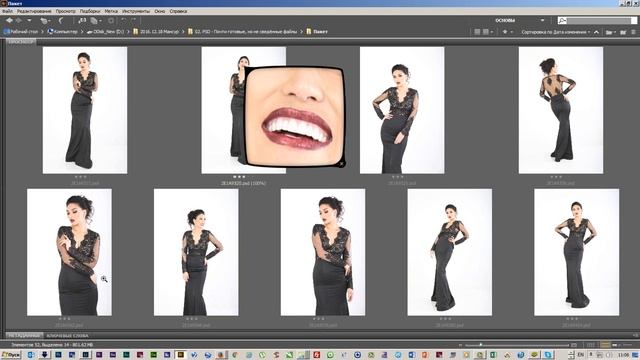Viewport: 640px width, 360px height.
Task: Close the loupe magnifier on the thumbnail
Action: click(x=341, y=164)
